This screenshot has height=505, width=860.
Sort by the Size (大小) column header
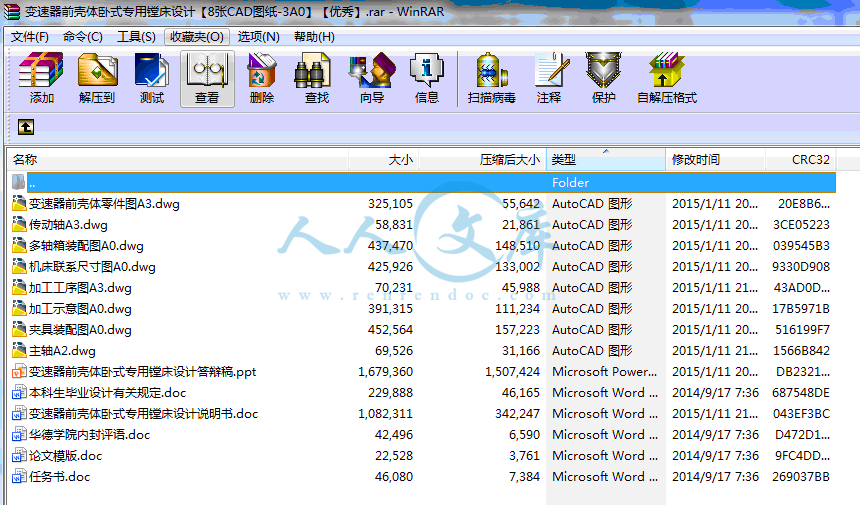coord(383,160)
